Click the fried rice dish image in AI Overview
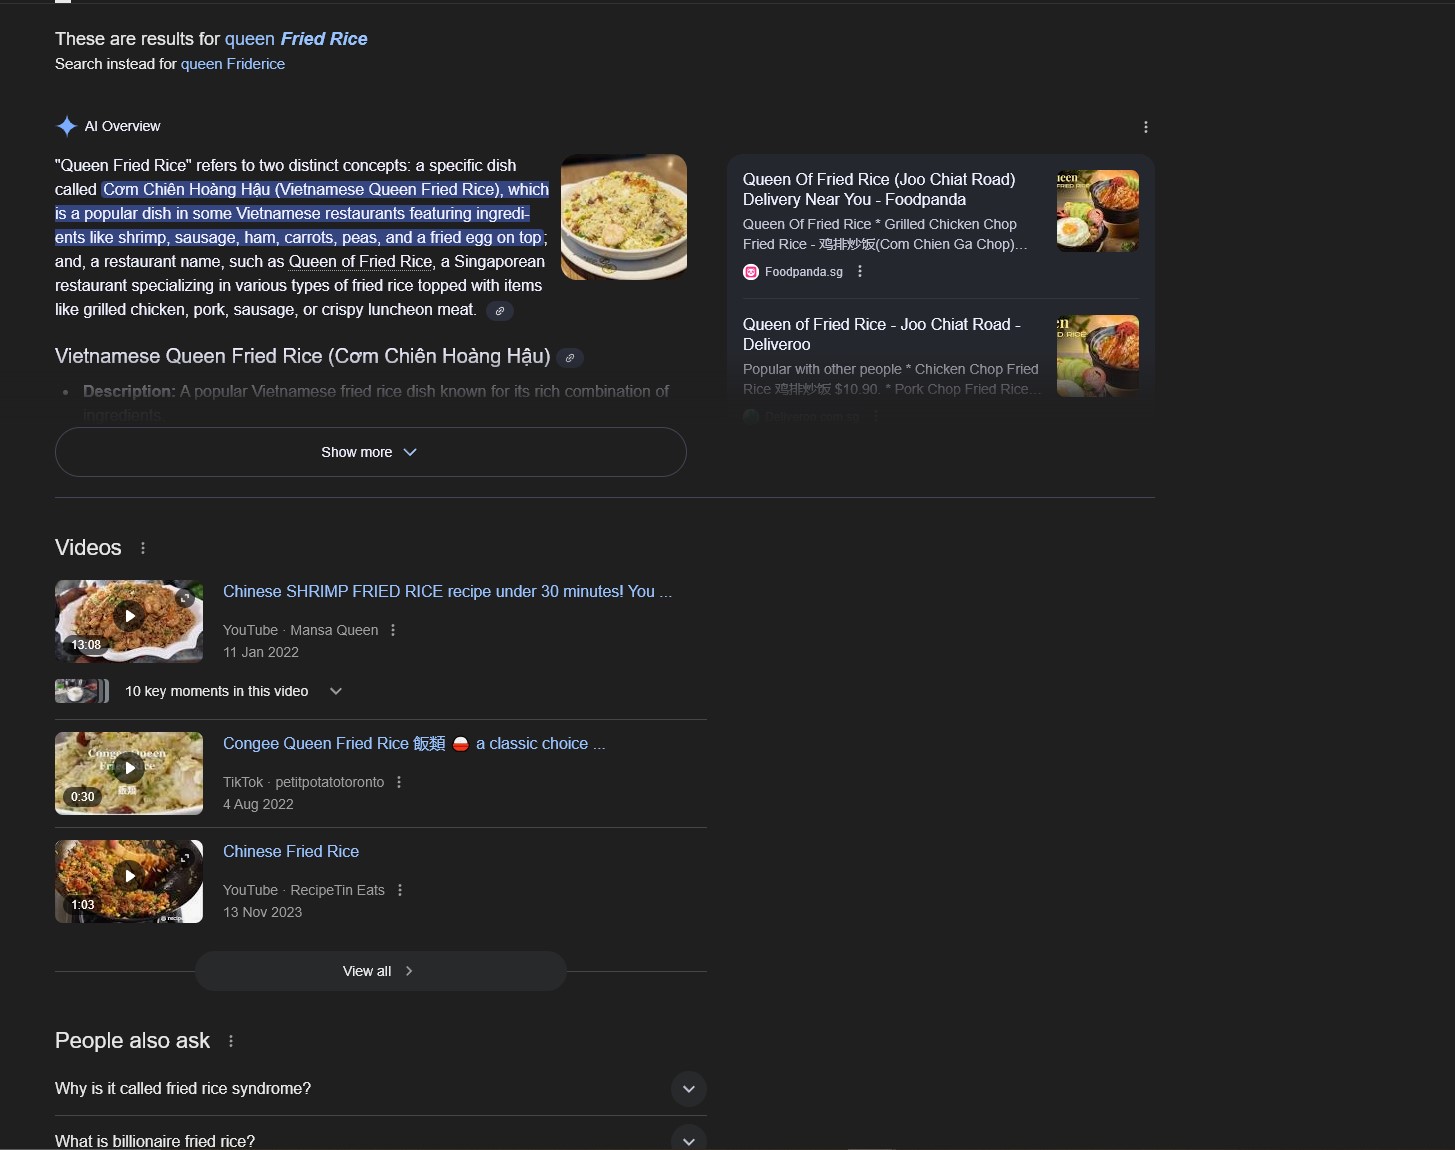 coord(624,217)
